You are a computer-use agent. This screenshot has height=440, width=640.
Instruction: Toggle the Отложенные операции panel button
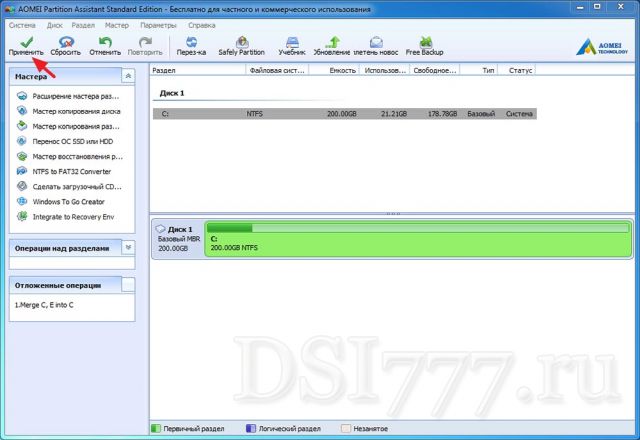(x=128, y=285)
